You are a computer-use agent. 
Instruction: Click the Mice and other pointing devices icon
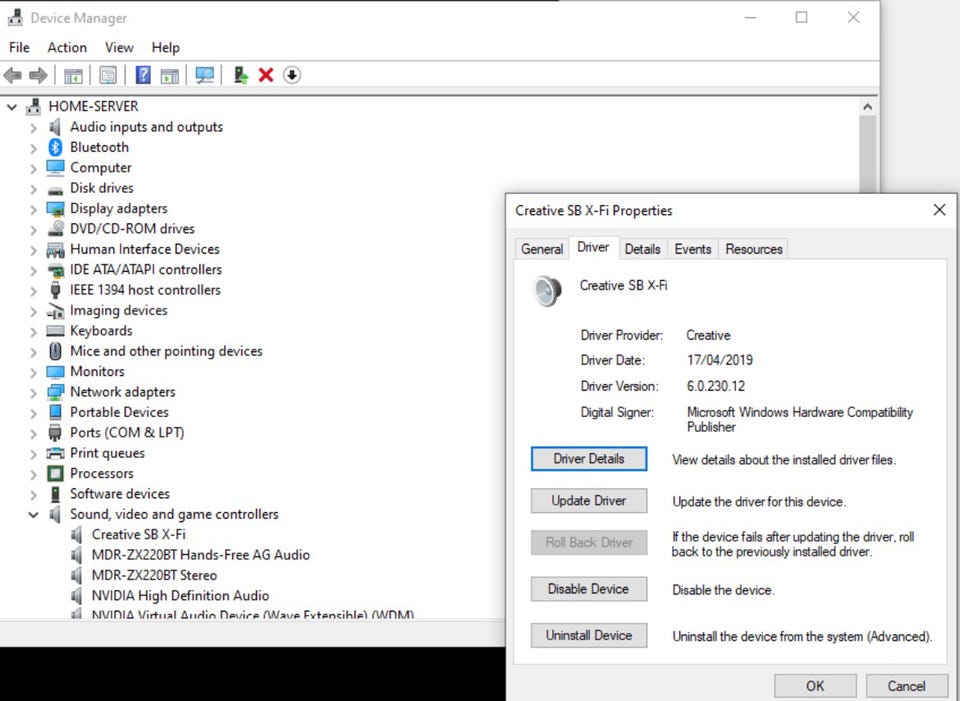[55, 351]
